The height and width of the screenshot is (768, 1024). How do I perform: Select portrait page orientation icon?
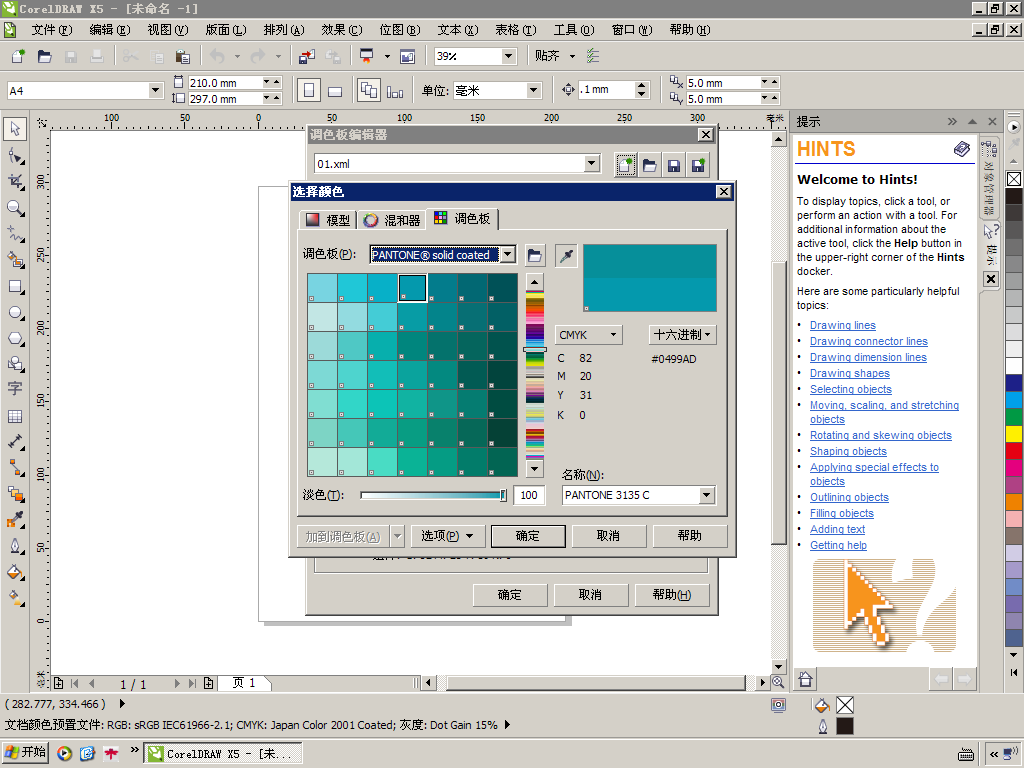point(309,90)
